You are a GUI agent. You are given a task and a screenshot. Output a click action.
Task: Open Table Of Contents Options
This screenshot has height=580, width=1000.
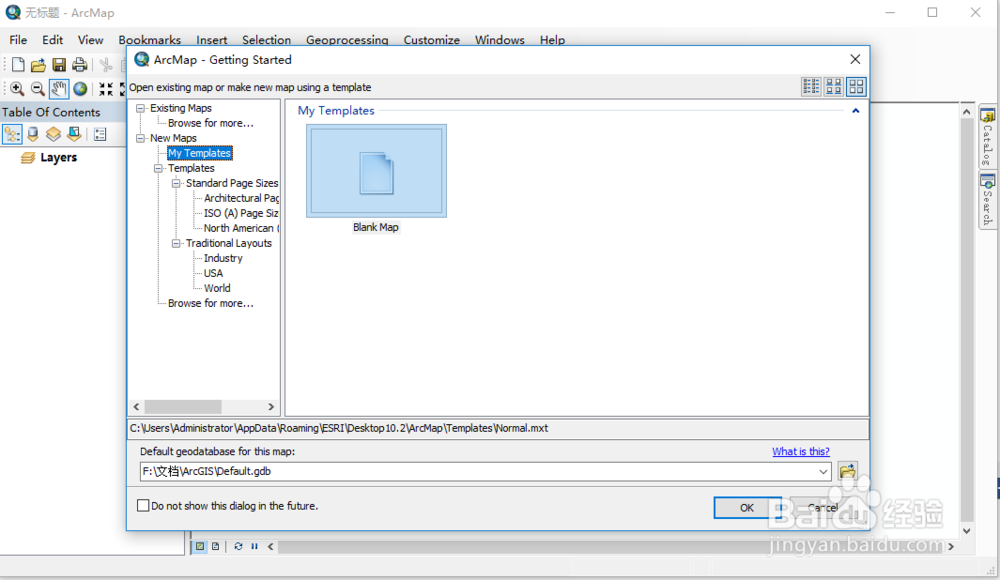tap(100, 135)
